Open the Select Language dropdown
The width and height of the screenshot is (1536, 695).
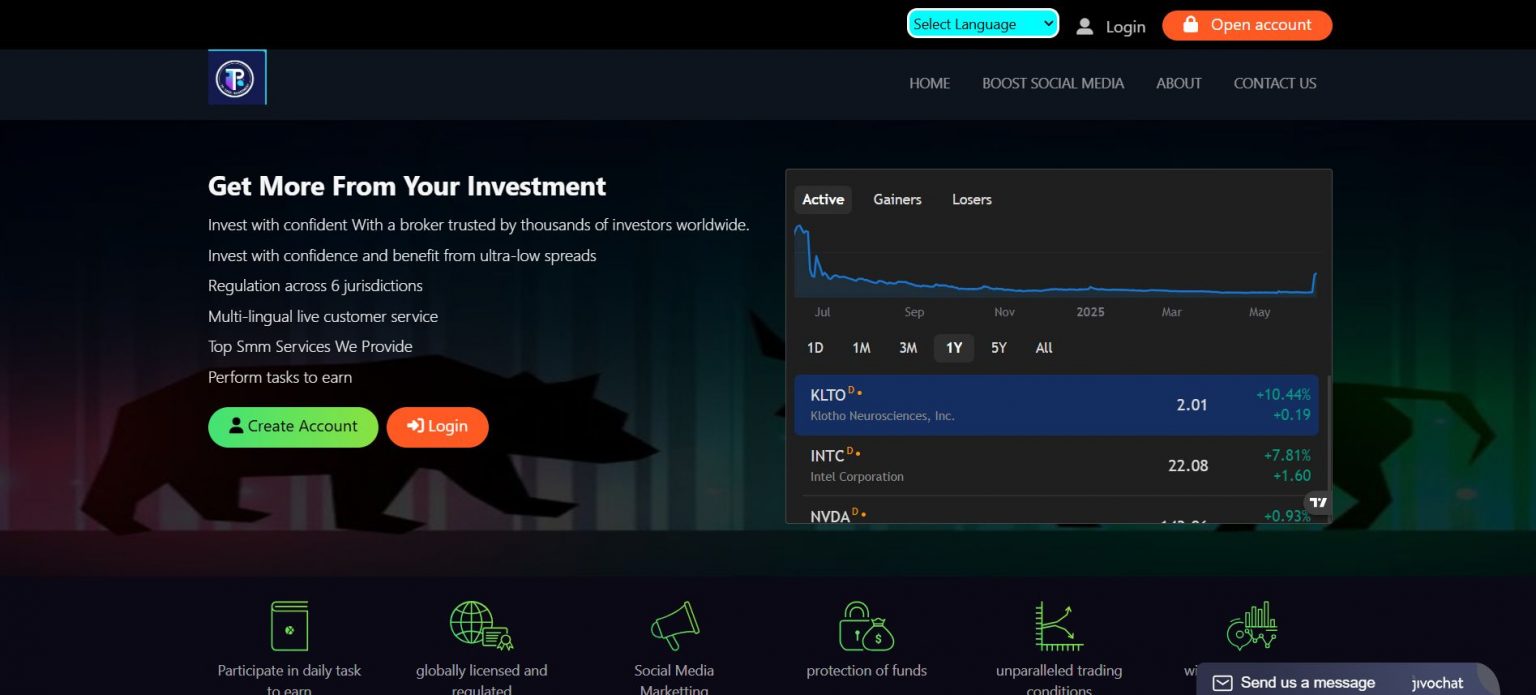point(982,24)
